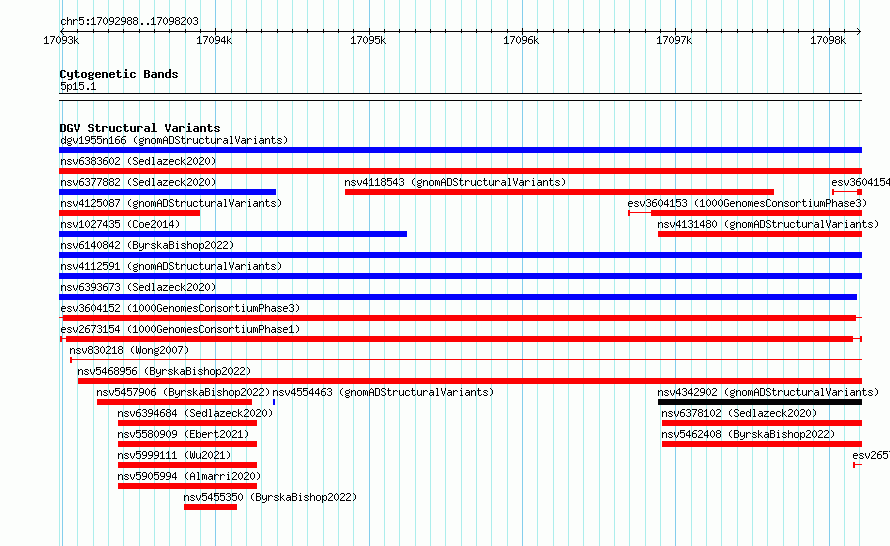Open nsv6140842 (ByrskaBishop2022) label
This screenshot has width=890, height=546.
(147, 245)
